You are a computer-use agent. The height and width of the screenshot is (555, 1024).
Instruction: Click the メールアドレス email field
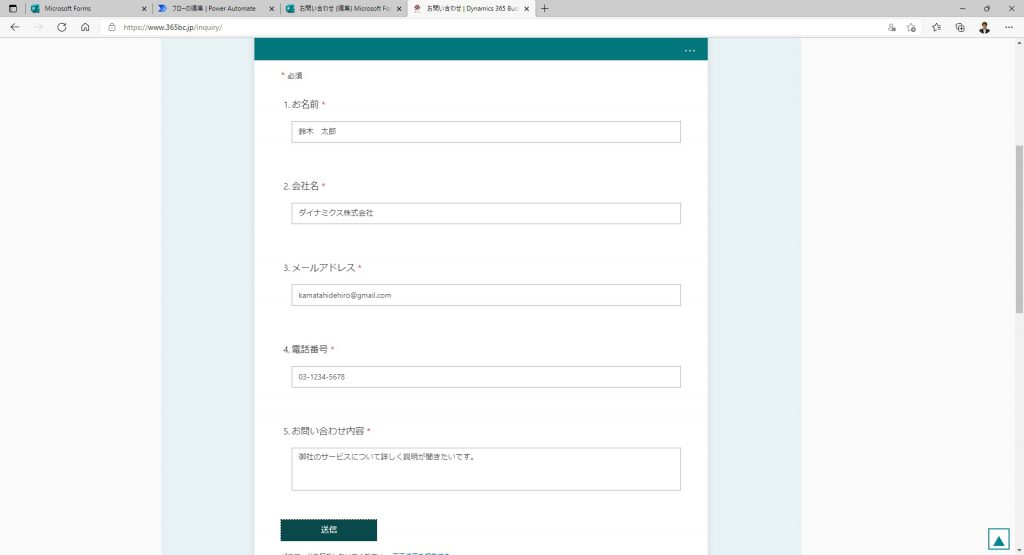click(x=485, y=295)
